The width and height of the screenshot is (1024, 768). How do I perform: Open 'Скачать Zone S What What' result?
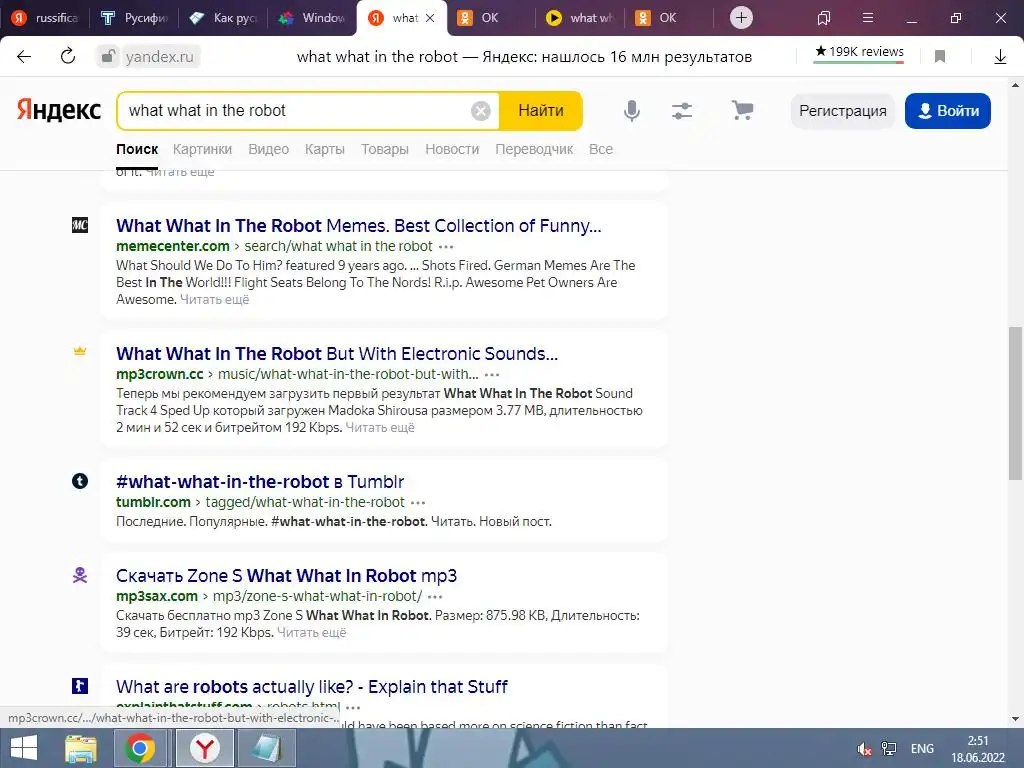tap(287, 576)
